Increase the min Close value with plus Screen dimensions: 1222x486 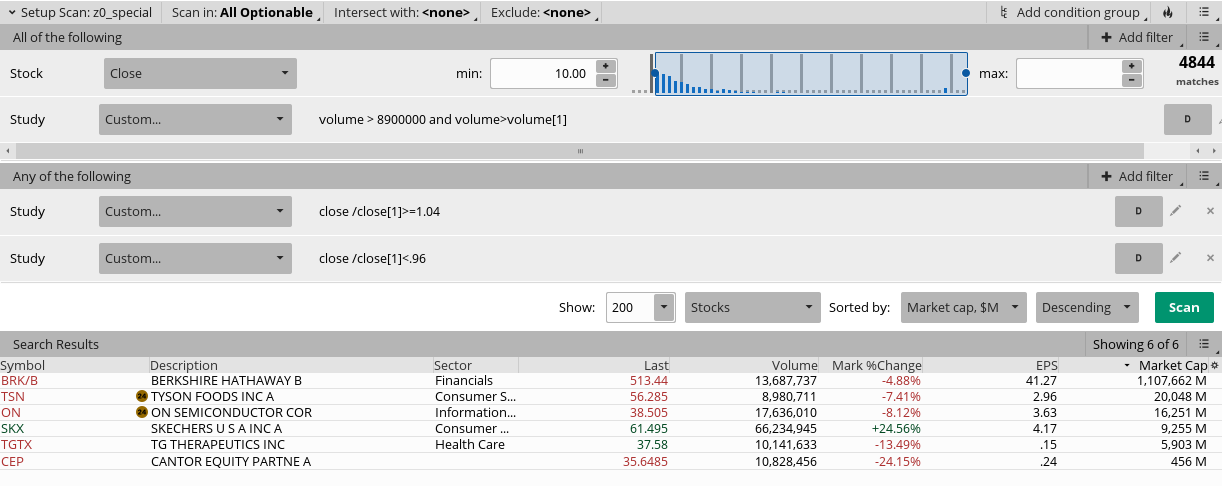(x=605, y=66)
